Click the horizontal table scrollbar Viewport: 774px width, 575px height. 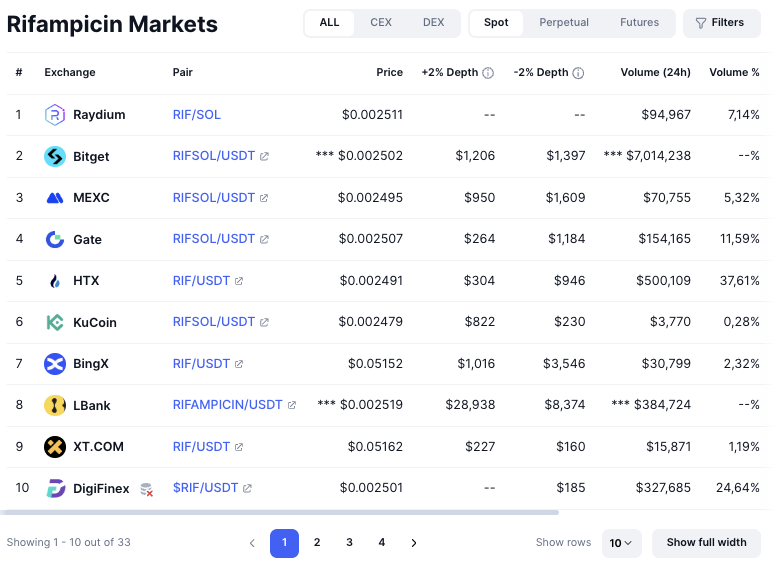(280, 512)
